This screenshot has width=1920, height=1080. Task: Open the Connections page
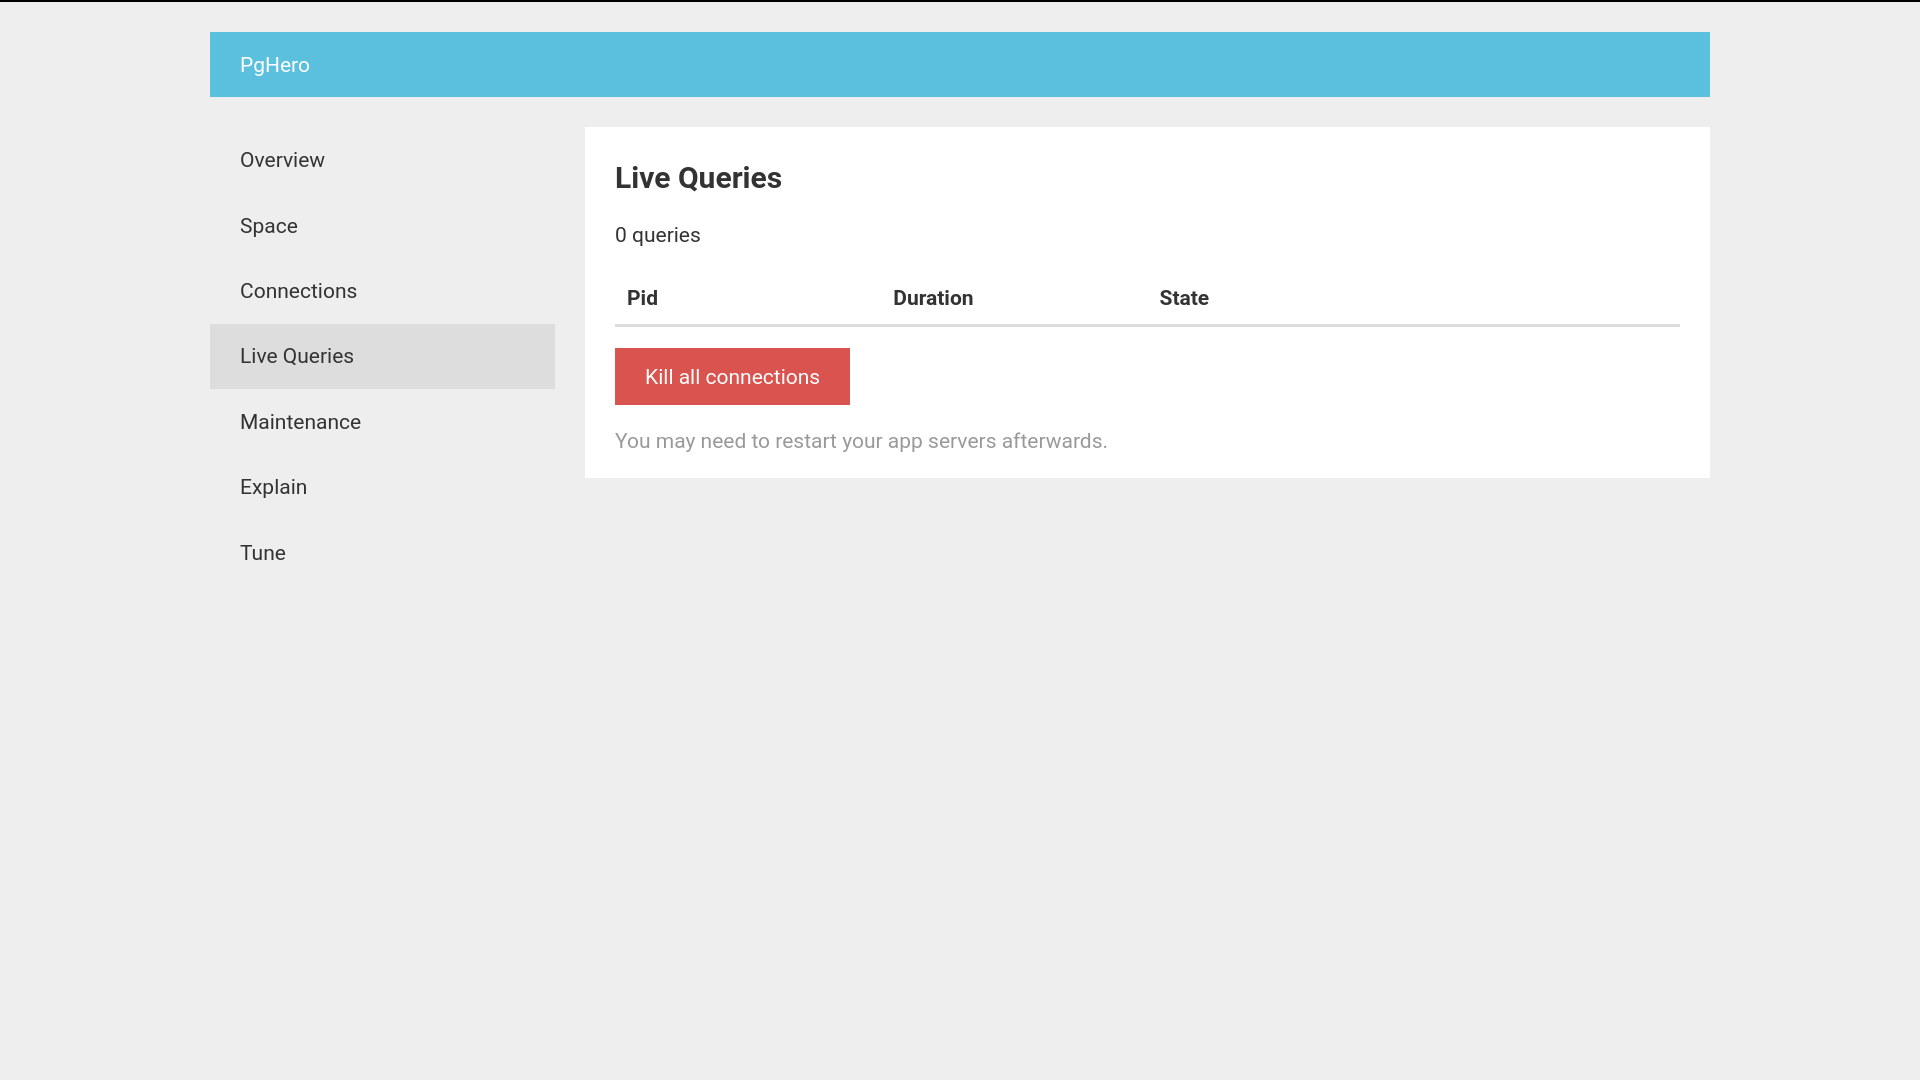pyautogui.click(x=298, y=291)
